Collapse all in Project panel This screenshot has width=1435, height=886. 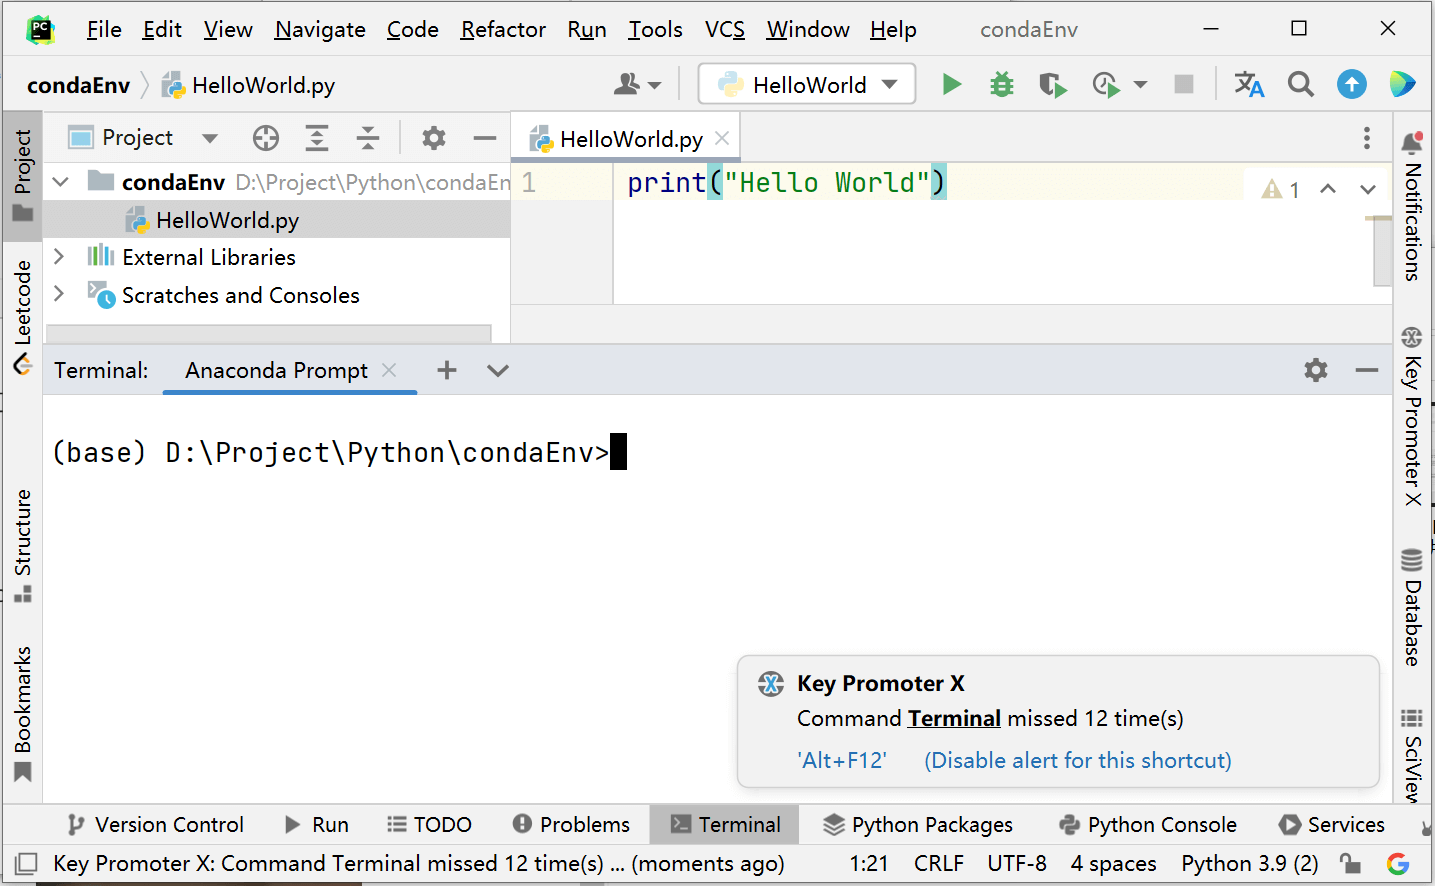point(368,138)
